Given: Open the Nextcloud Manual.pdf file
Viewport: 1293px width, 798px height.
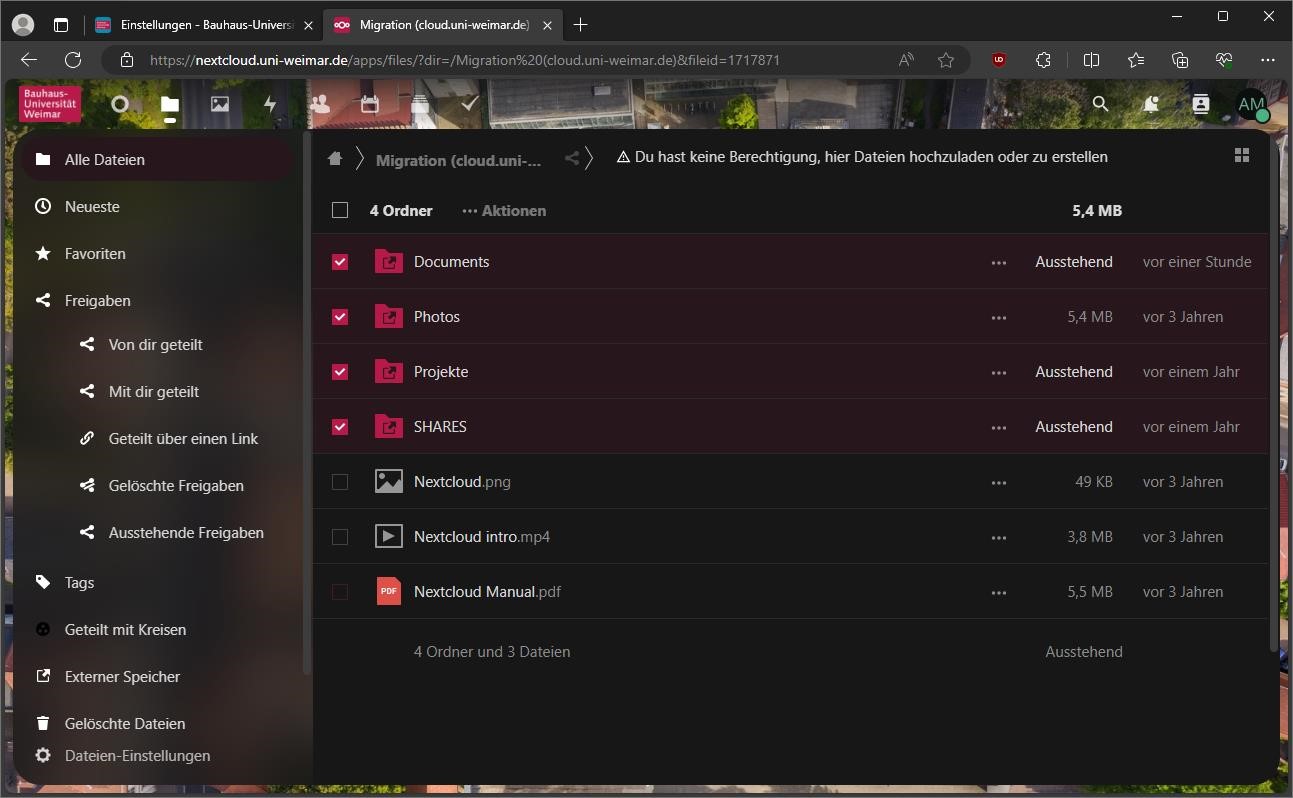Looking at the screenshot, I should click(487, 592).
